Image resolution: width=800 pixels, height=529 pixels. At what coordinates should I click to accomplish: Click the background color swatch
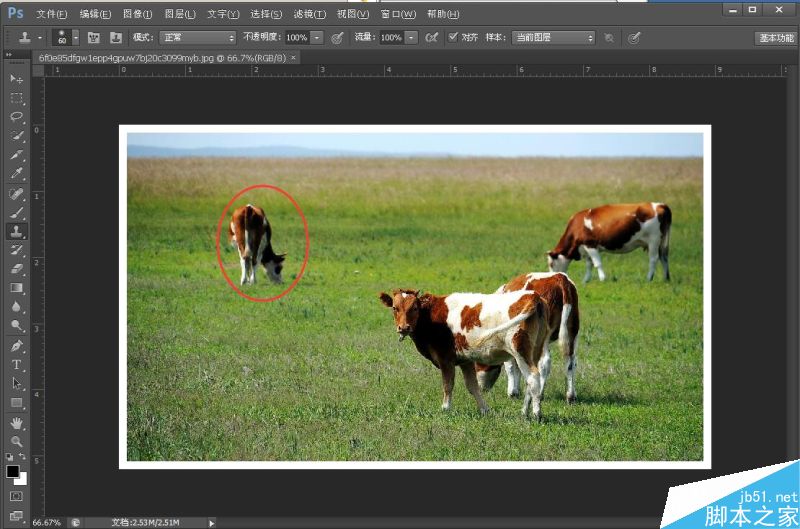22,480
